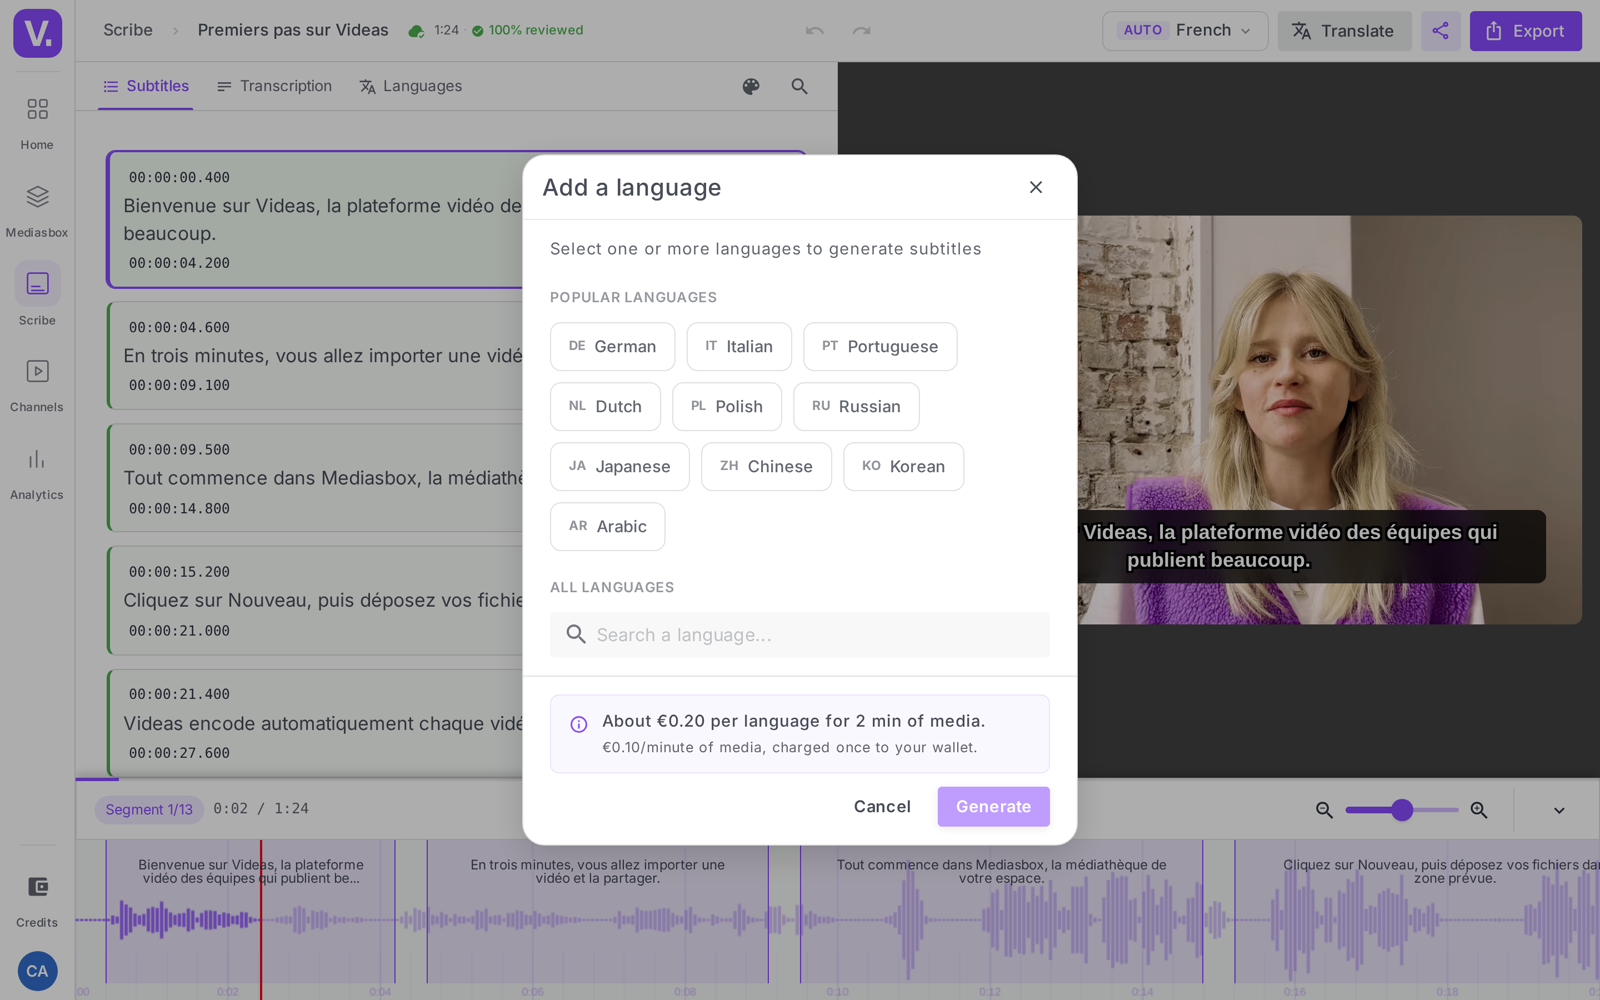Click start timestamp 00:00:00.400
This screenshot has width=1600, height=1000.
coord(179,178)
